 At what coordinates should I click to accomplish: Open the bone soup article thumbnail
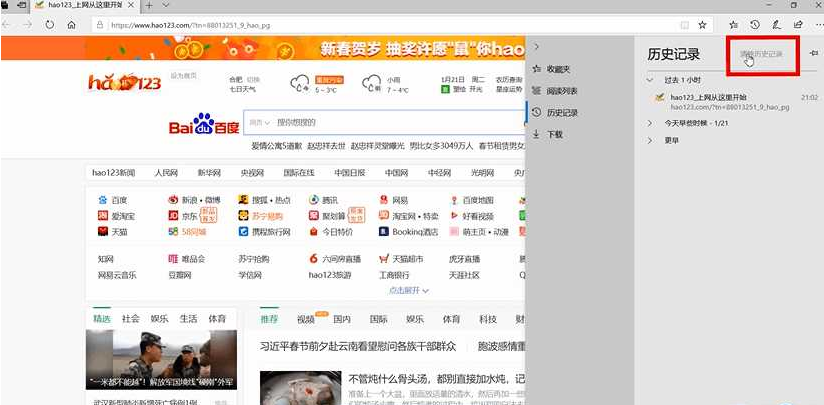(x=301, y=388)
